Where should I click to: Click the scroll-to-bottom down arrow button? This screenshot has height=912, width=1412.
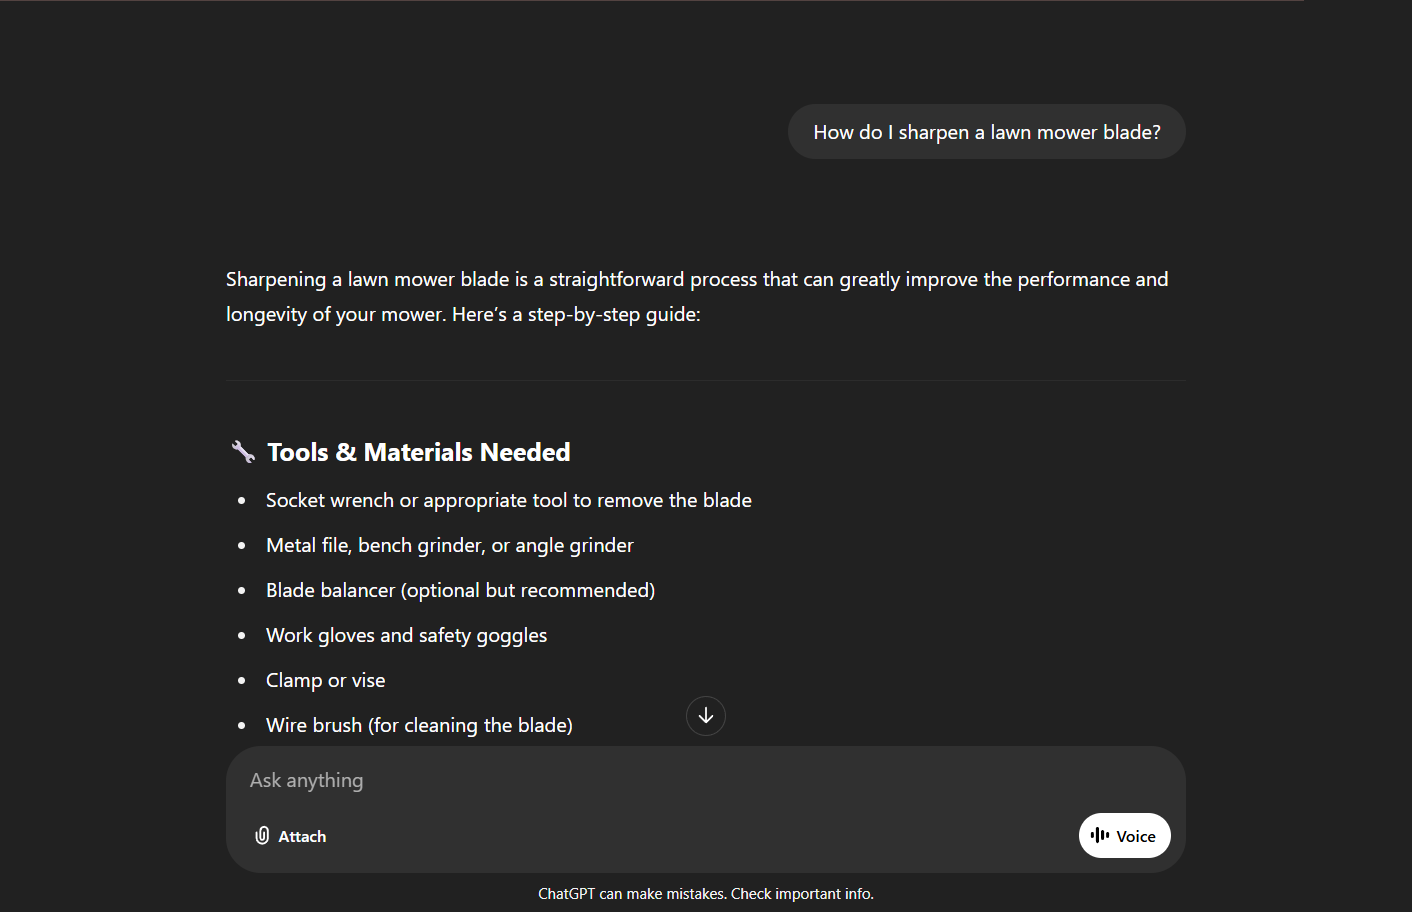pos(706,716)
